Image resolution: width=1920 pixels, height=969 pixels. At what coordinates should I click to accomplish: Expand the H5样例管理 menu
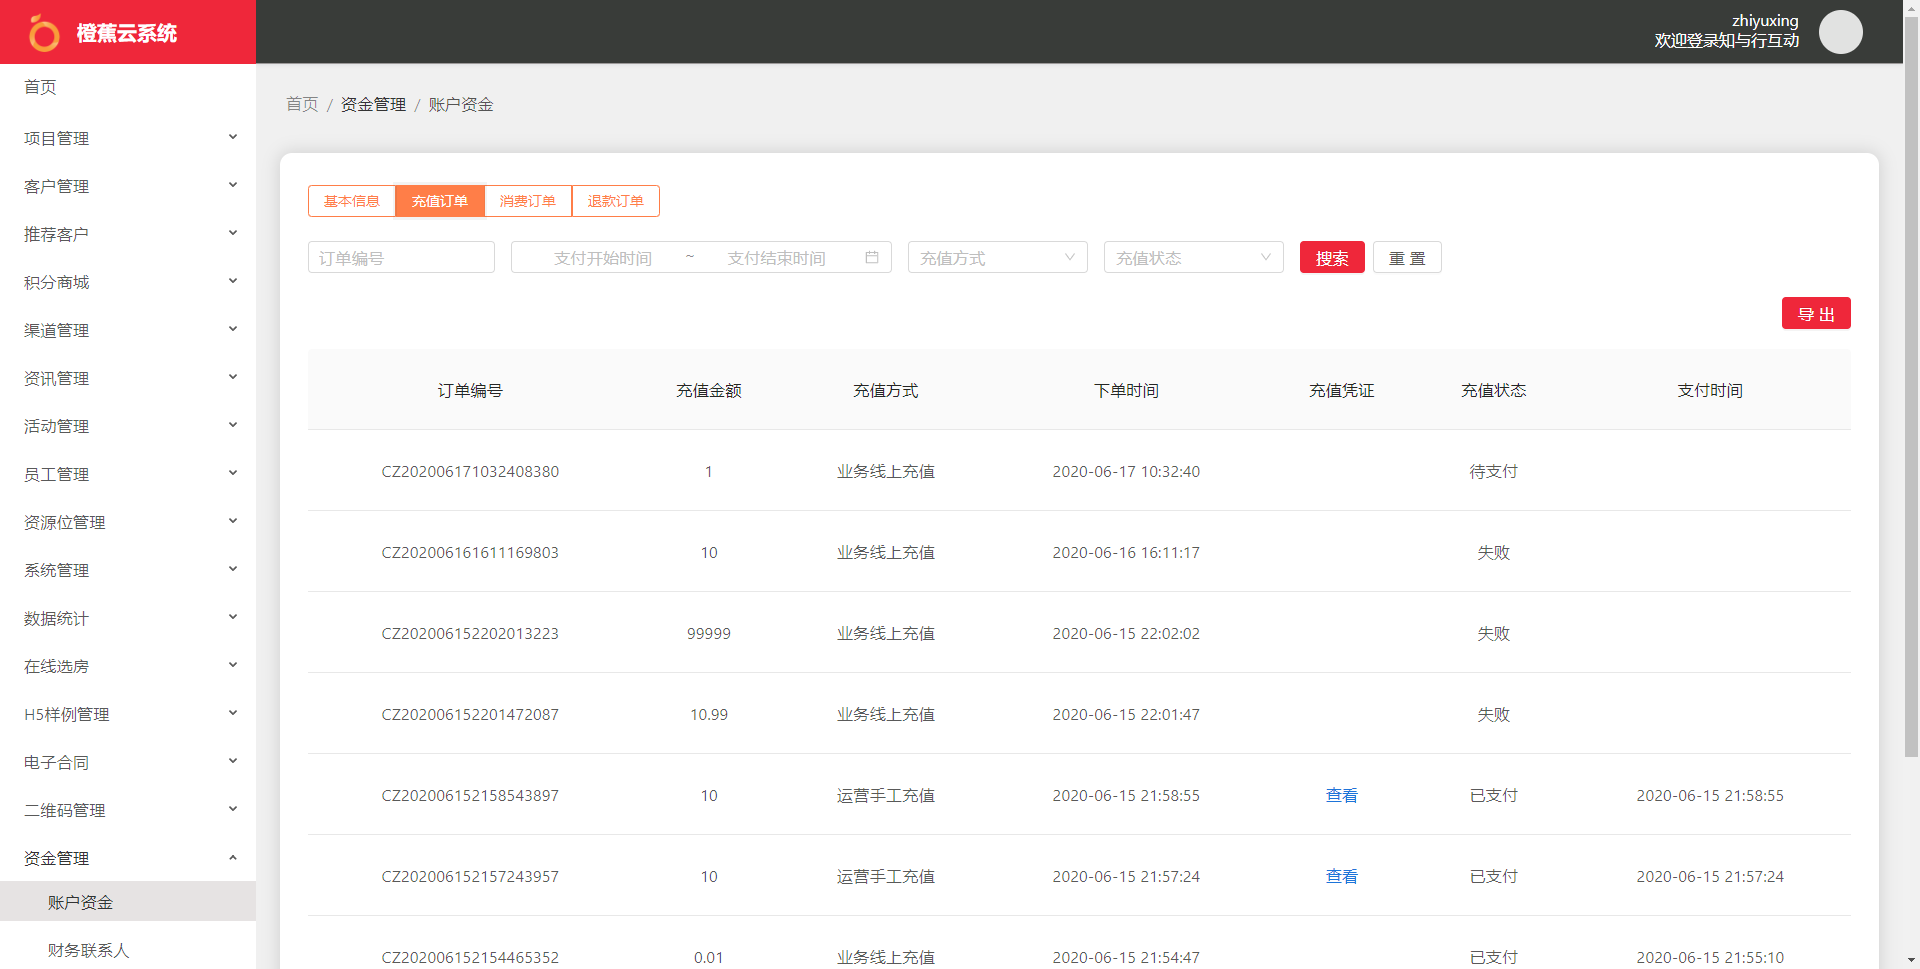point(128,714)
